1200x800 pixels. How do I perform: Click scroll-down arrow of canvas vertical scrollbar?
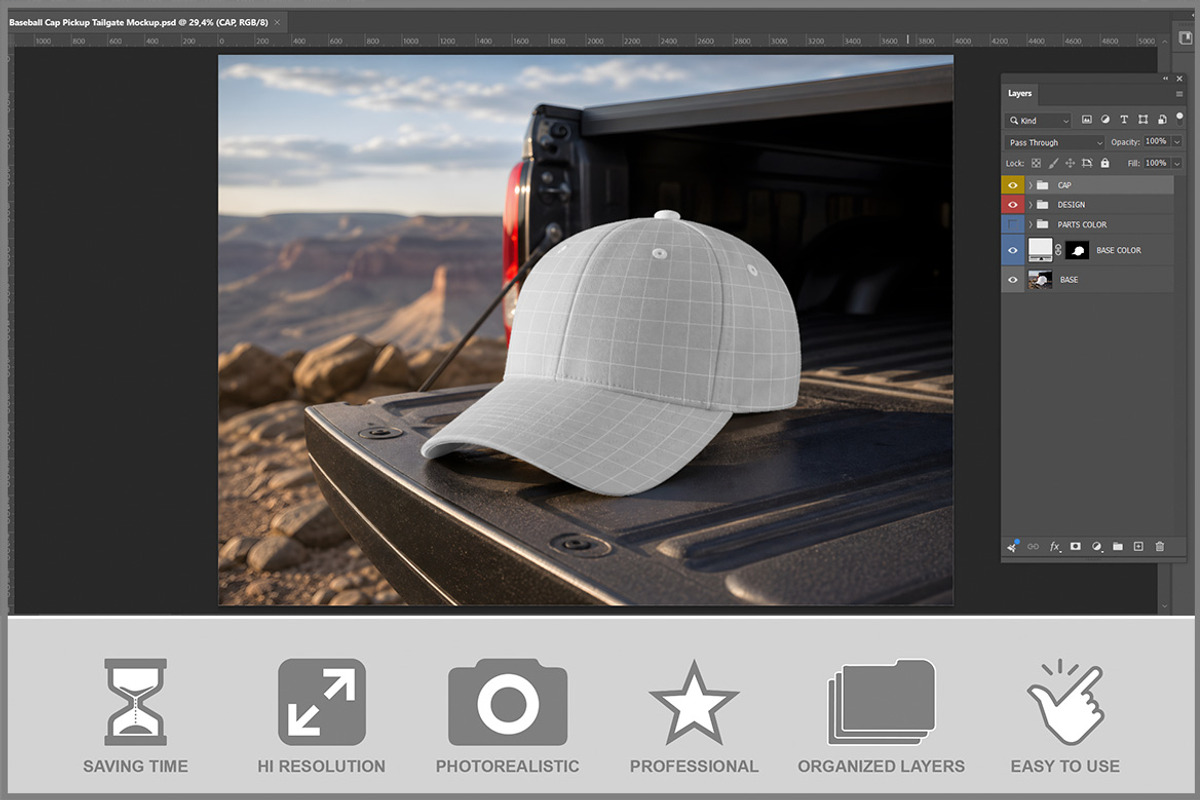[x=1165, y=606]
